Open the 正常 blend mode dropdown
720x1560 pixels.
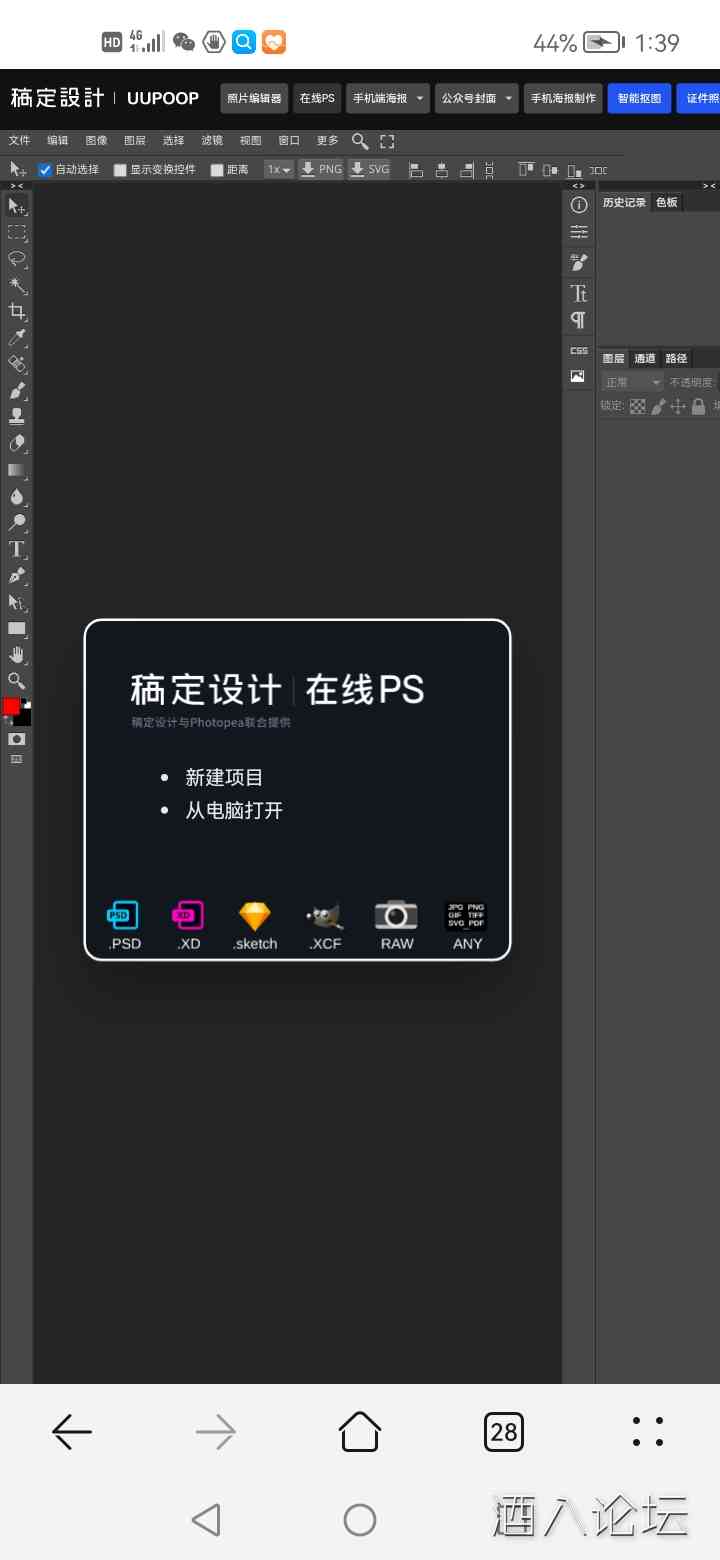(x=632, y=382)
